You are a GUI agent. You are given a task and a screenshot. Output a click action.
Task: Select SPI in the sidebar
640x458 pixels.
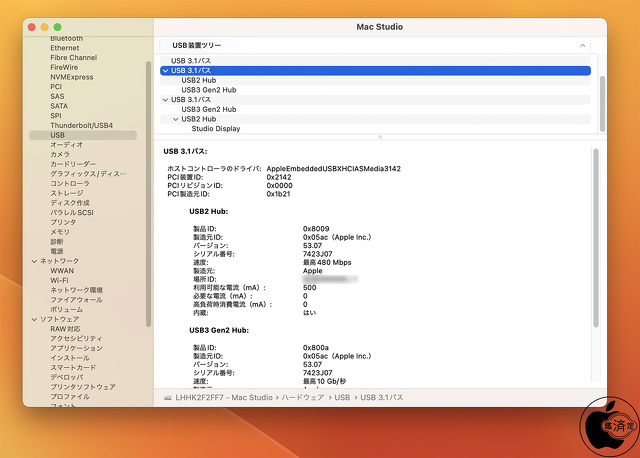point(56,116)
